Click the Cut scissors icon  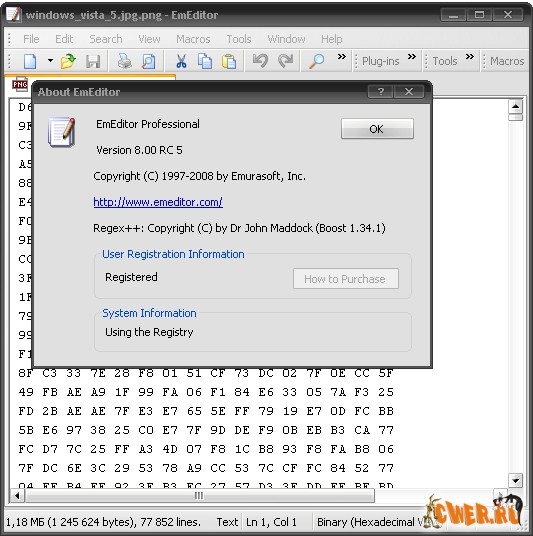pos(181,62)
